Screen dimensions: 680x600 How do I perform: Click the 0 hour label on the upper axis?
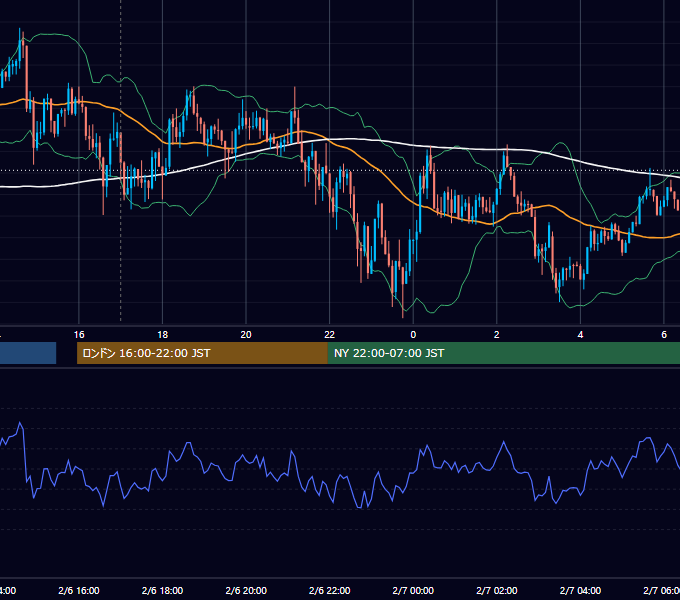(413, 335)
